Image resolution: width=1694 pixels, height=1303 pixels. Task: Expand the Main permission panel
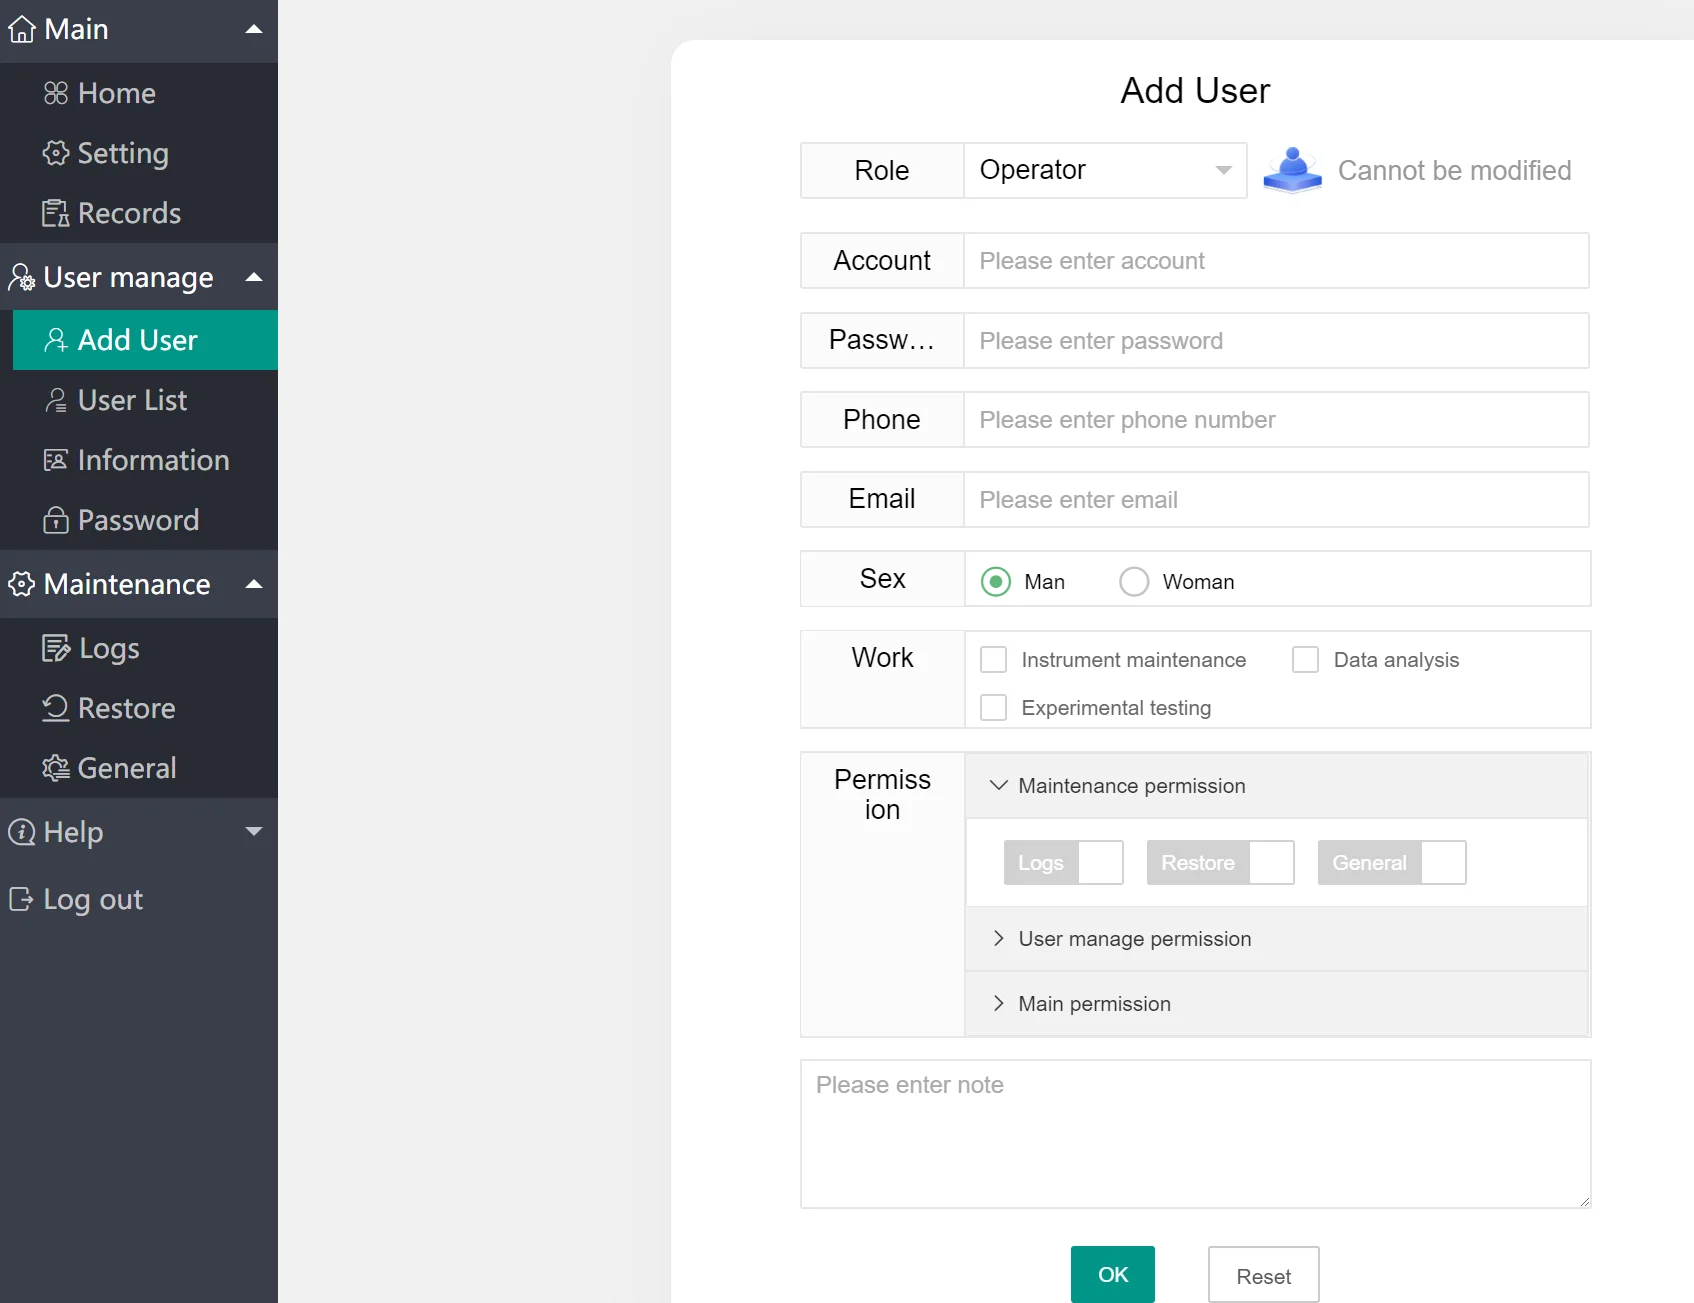(1277, 1004)
